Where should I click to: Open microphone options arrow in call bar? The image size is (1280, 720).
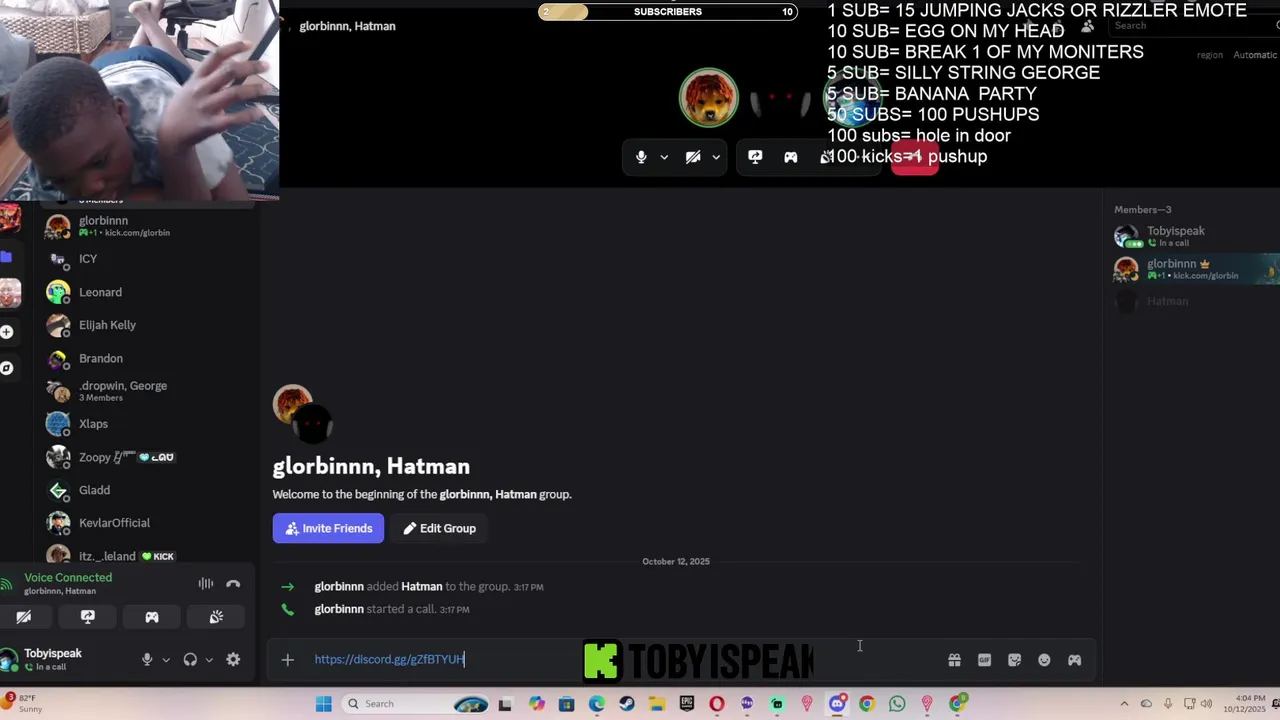tap(664, 157)
